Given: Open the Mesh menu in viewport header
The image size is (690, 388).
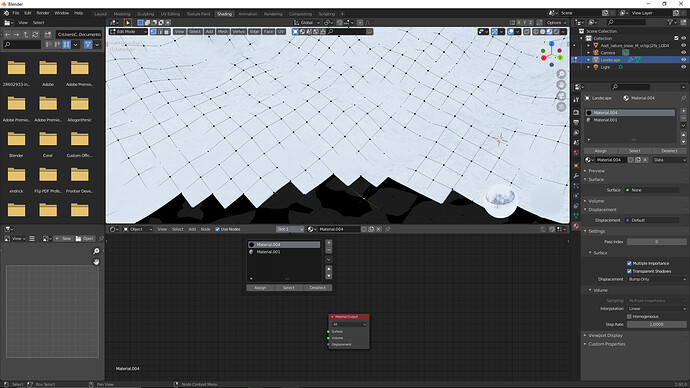Looking at the screenshot, I should [223, 32].
